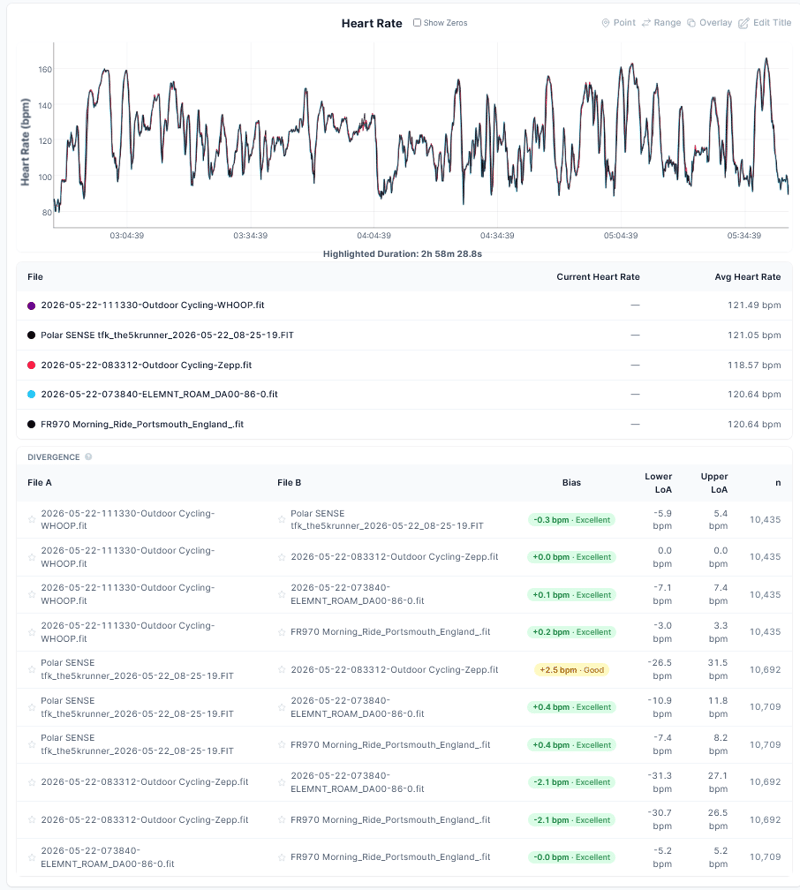
Task: Select the Polar SENSE file row
Action: coord(404,335)
